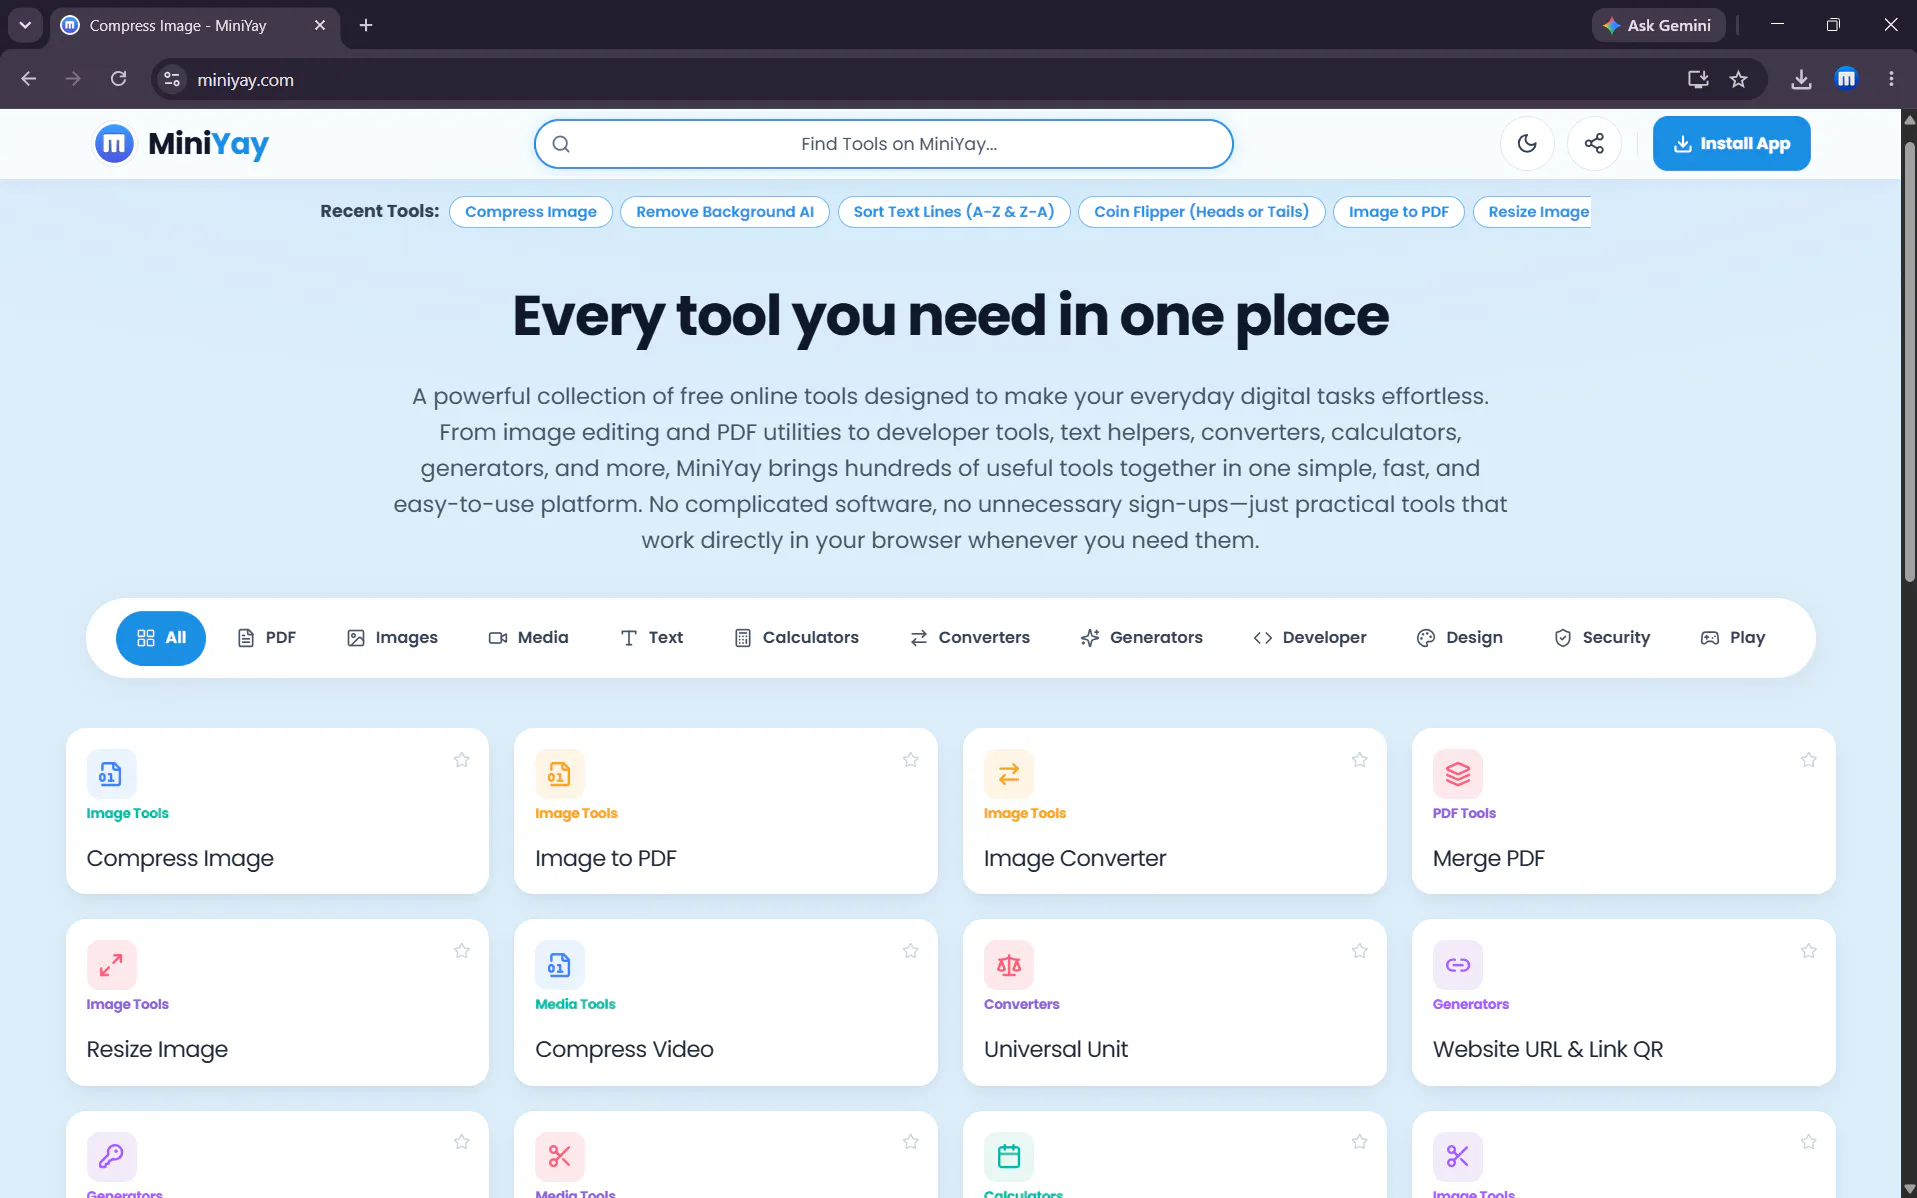Favorite the Image Converter star
1917x1198 pixels.
[1359, 760]
